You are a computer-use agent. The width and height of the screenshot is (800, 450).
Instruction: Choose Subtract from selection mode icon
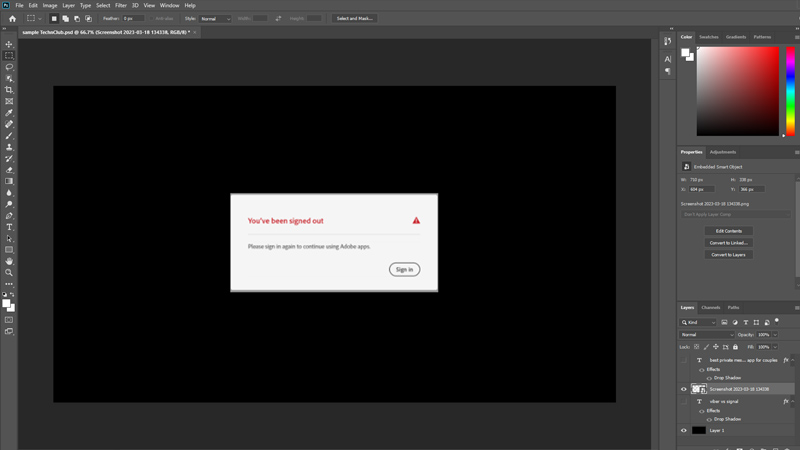click(x=77, y=18)
